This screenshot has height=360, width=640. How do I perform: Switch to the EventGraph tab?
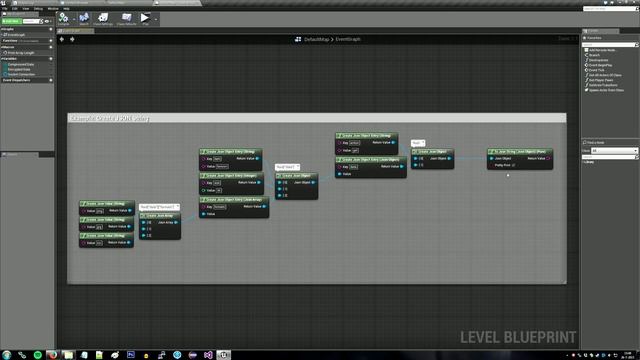pos(76,31)
